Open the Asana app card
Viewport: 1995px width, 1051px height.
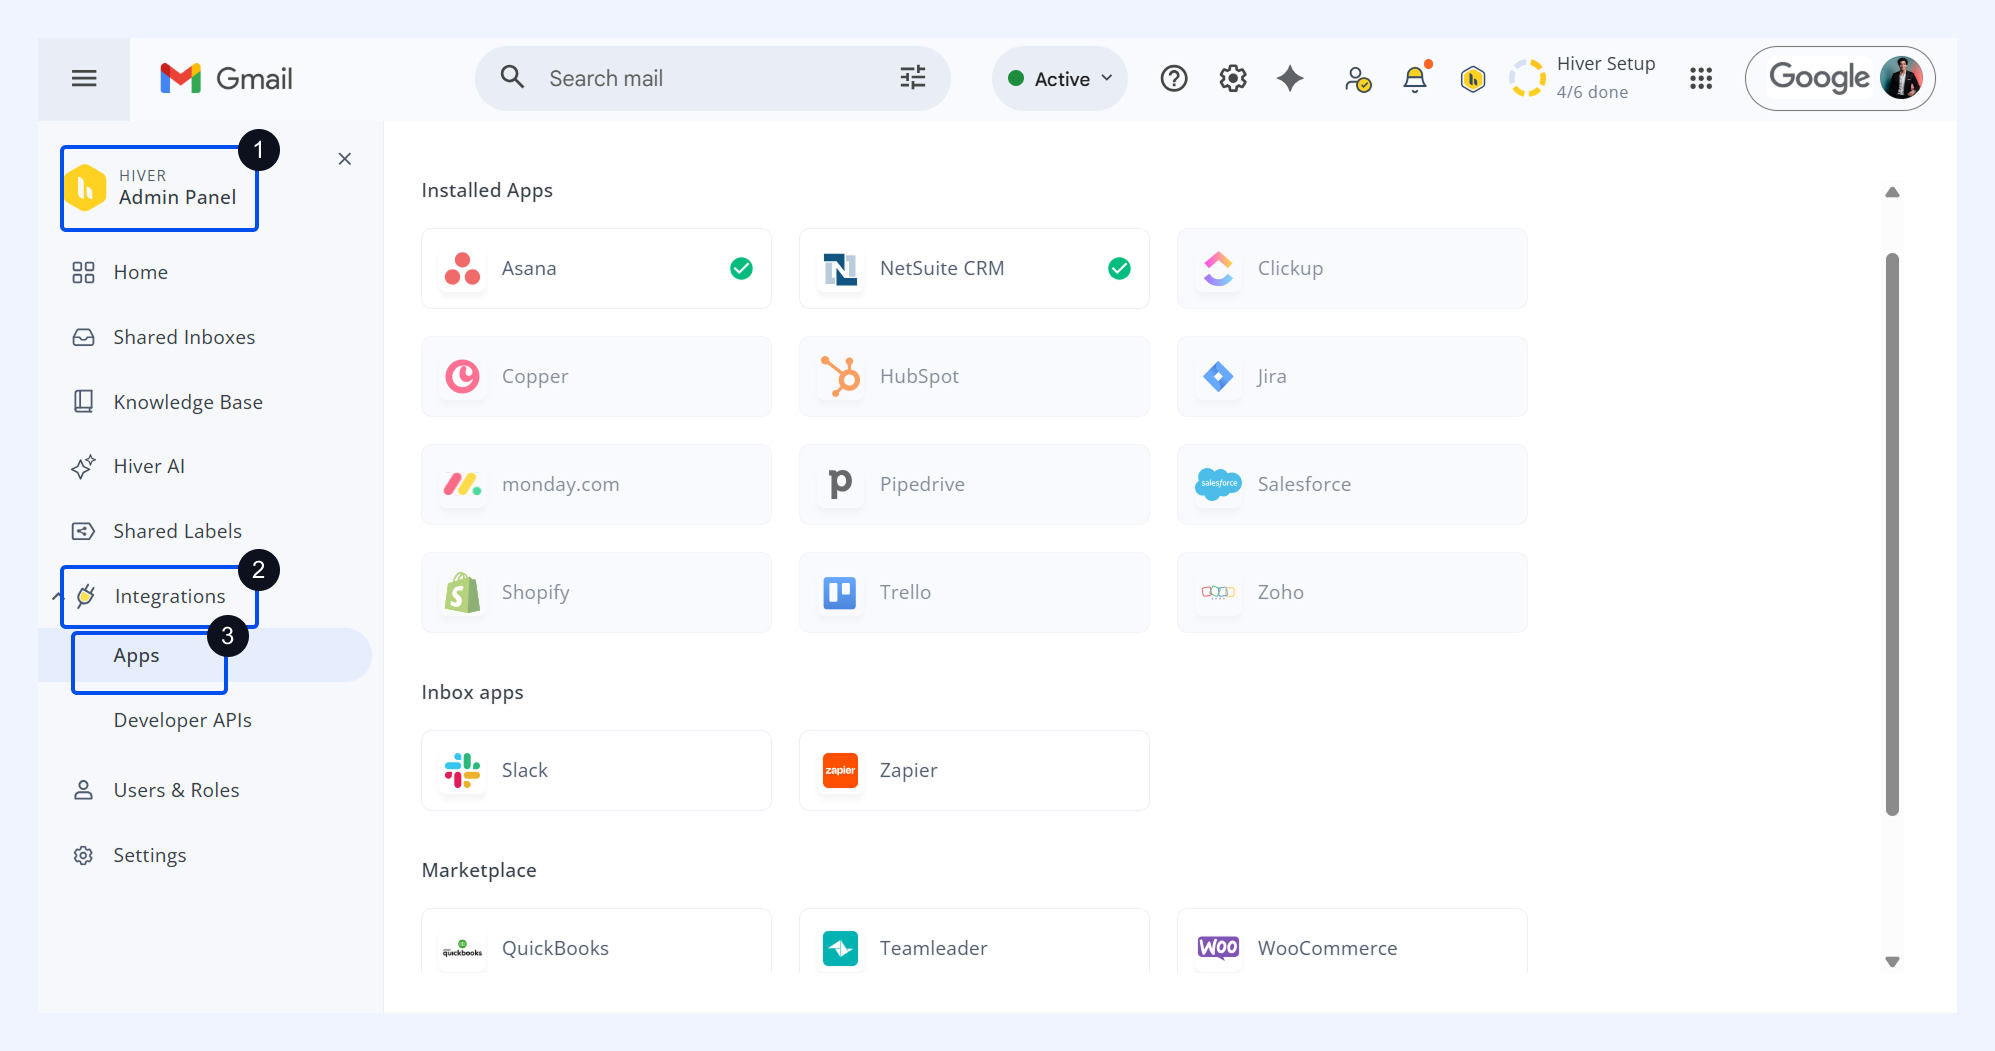(x=596, y=268)
